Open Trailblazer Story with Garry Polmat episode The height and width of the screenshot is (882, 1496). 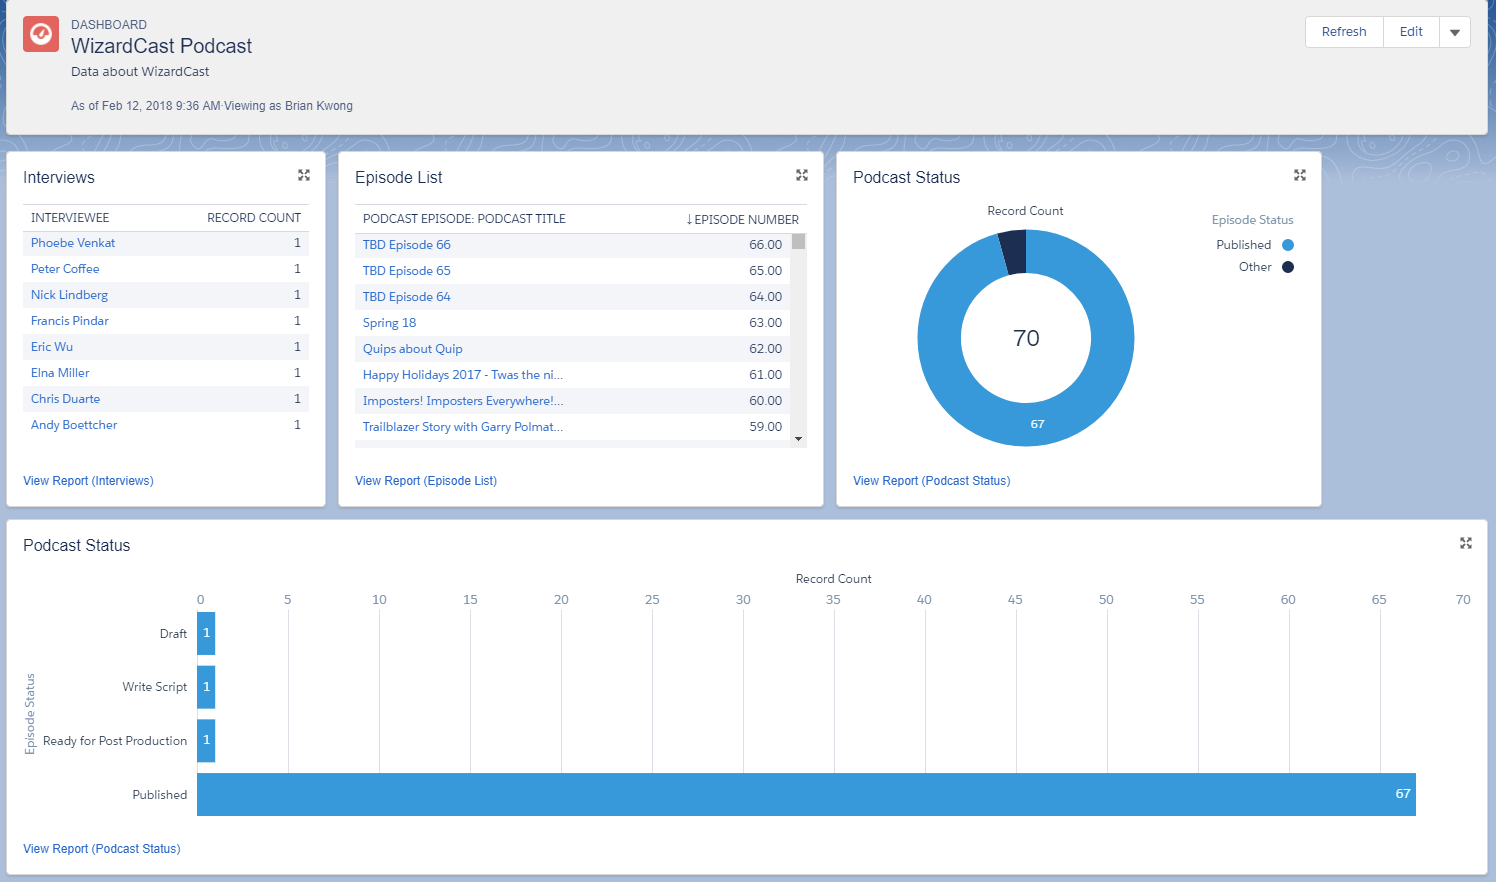(463, 427)
